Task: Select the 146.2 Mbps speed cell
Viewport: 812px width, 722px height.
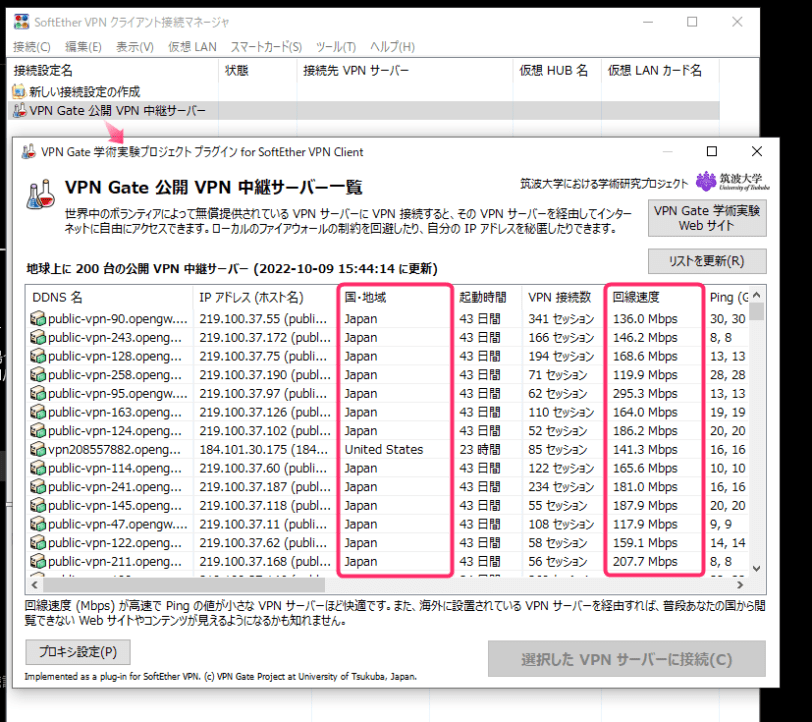Action: click(x=645, y=338)
